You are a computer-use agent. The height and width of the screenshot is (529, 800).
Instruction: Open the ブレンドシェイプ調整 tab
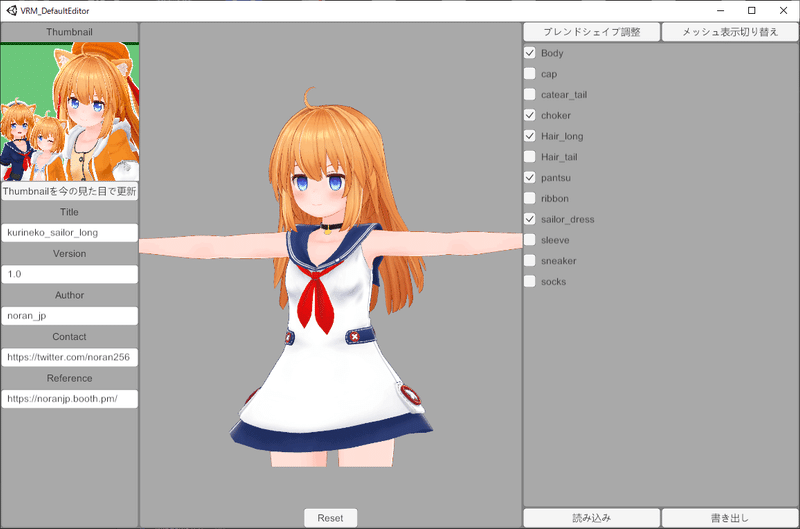tap(592, 32)
